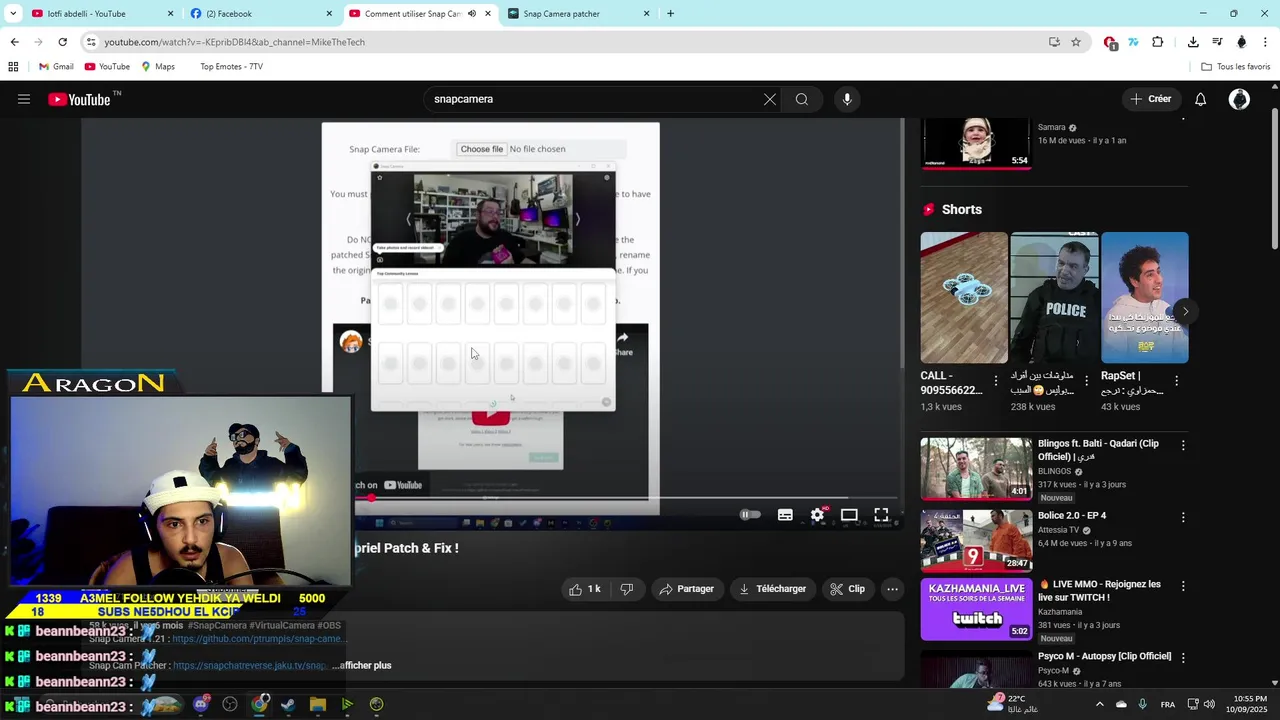Screen dimensions: 1280x720
Task: Open YouTube notifications bell
Action: coord(1201,99)
